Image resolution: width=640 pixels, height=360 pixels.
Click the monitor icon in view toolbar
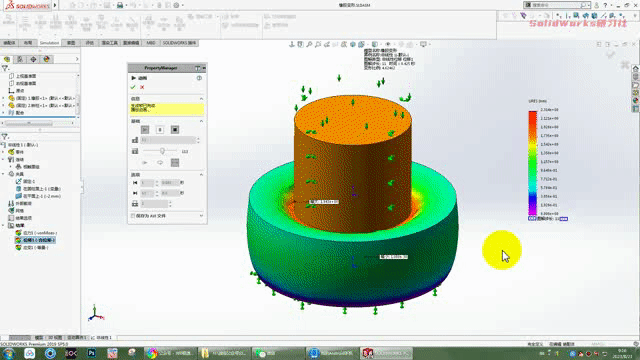click(x=423, y=44)
